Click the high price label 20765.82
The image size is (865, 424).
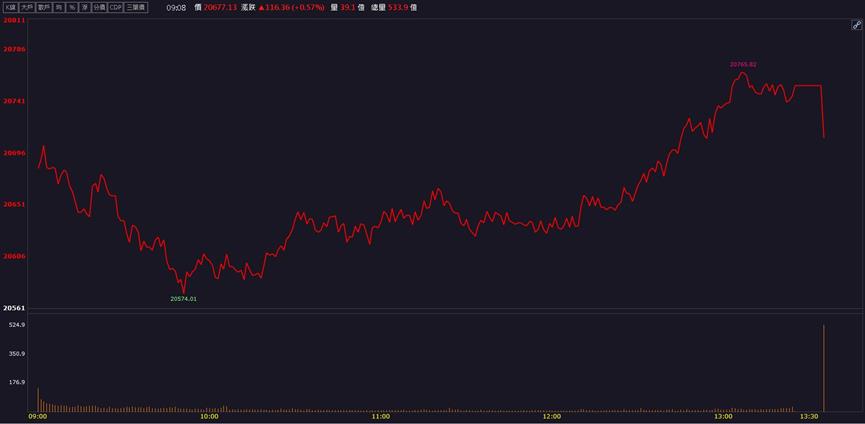(x=743, y=65)
